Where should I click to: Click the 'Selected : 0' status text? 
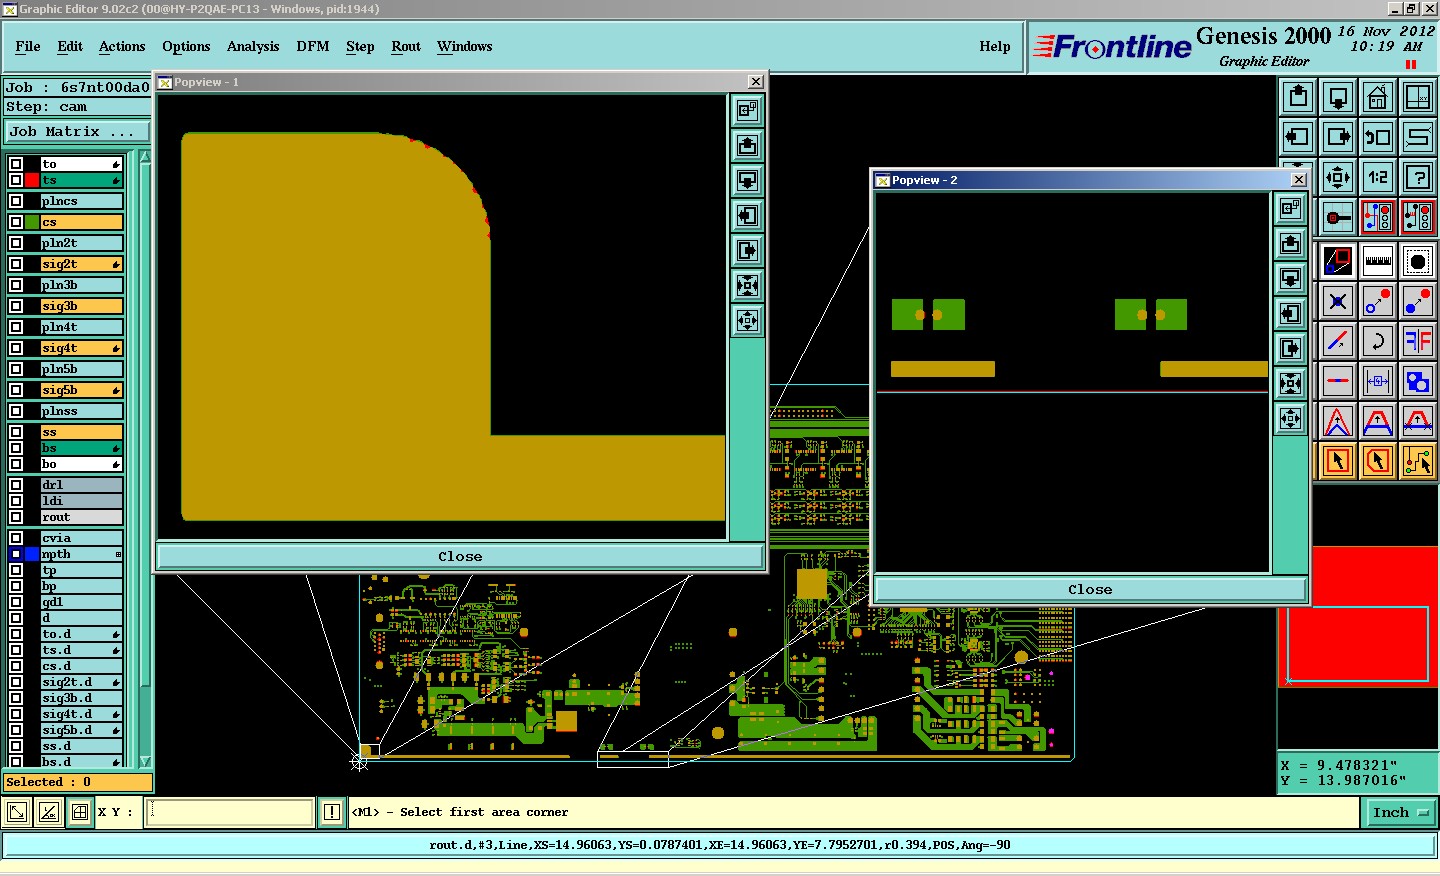pos(49,782)
